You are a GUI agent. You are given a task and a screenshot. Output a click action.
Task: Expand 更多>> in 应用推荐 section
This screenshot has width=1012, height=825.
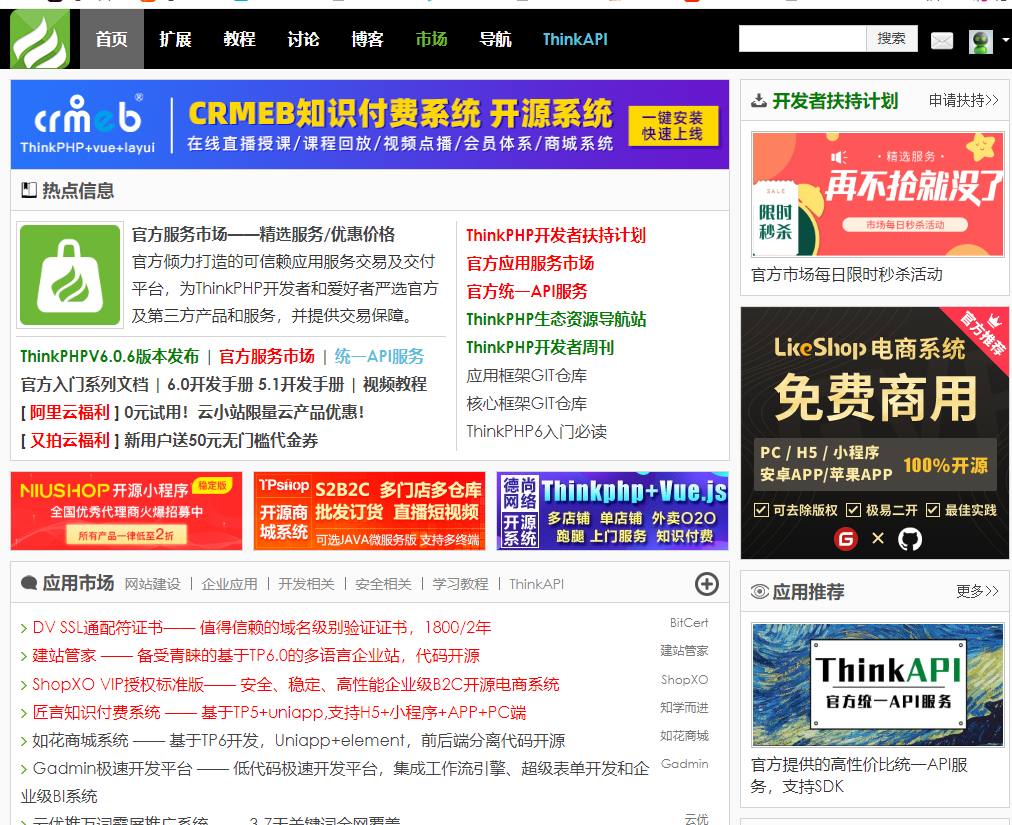coord(977,592)
